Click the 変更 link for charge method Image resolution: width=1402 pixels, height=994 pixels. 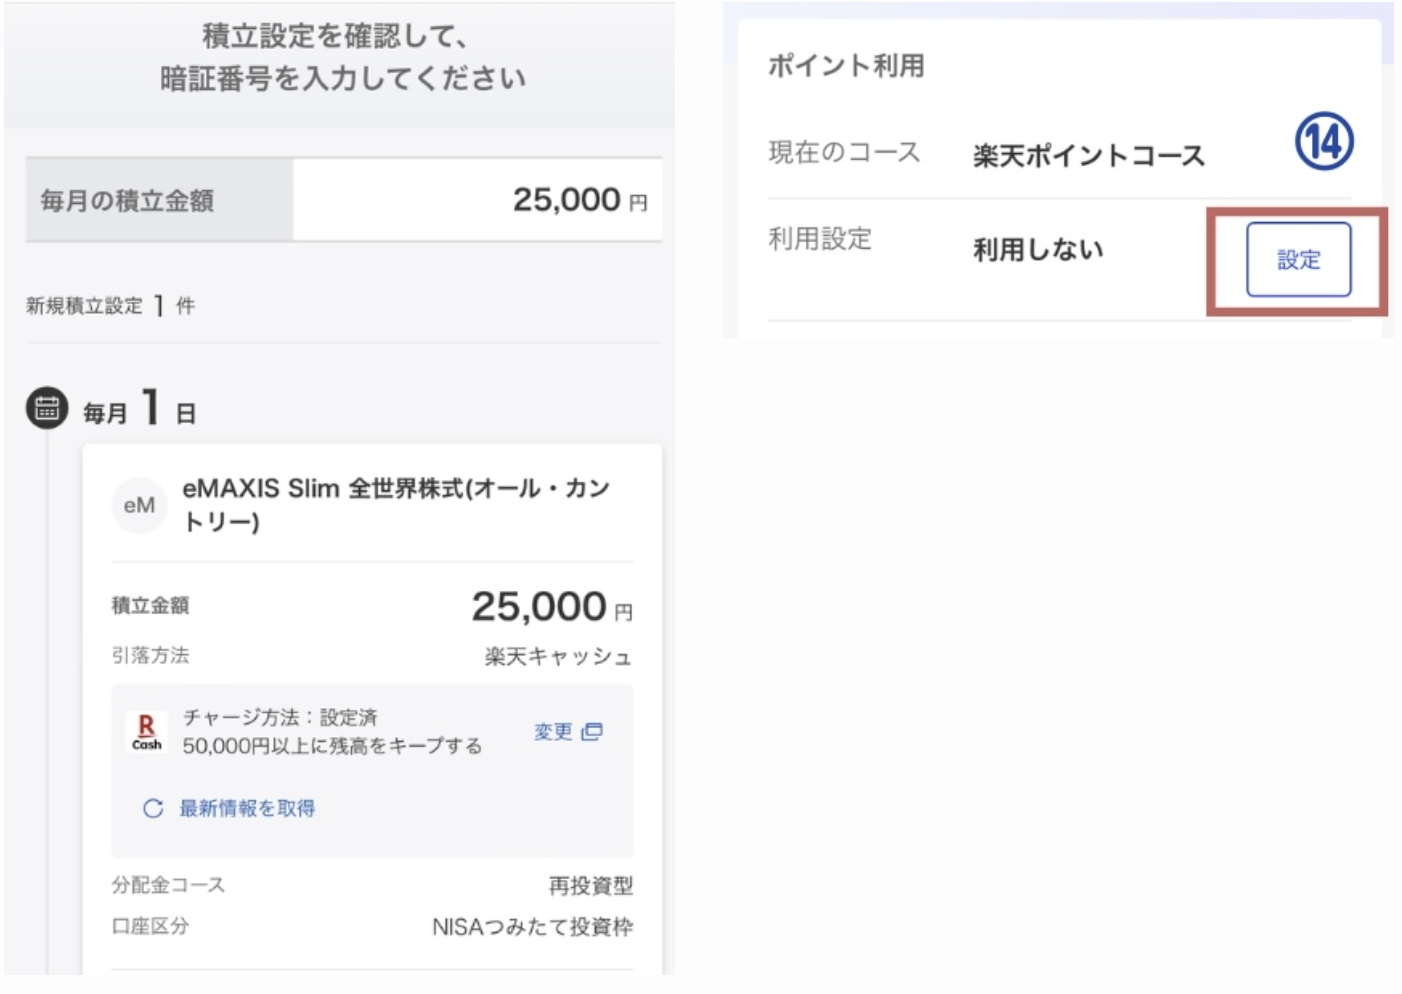click(553, 732)
